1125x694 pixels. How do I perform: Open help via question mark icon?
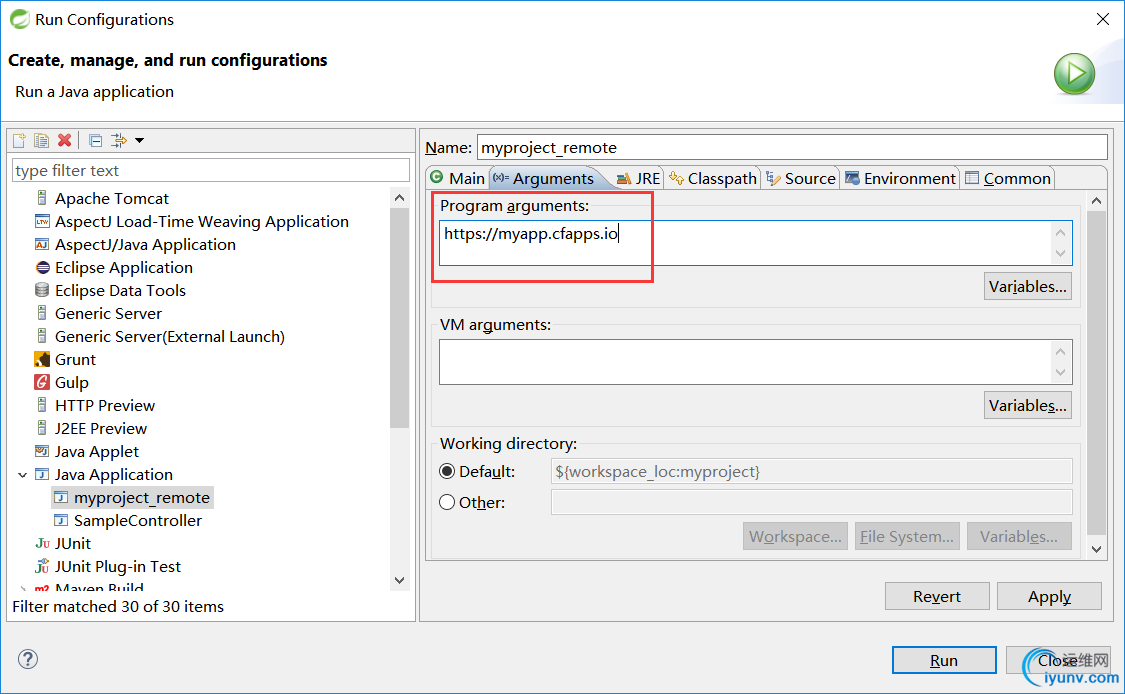pyautogui.click(x=28, y=659)
